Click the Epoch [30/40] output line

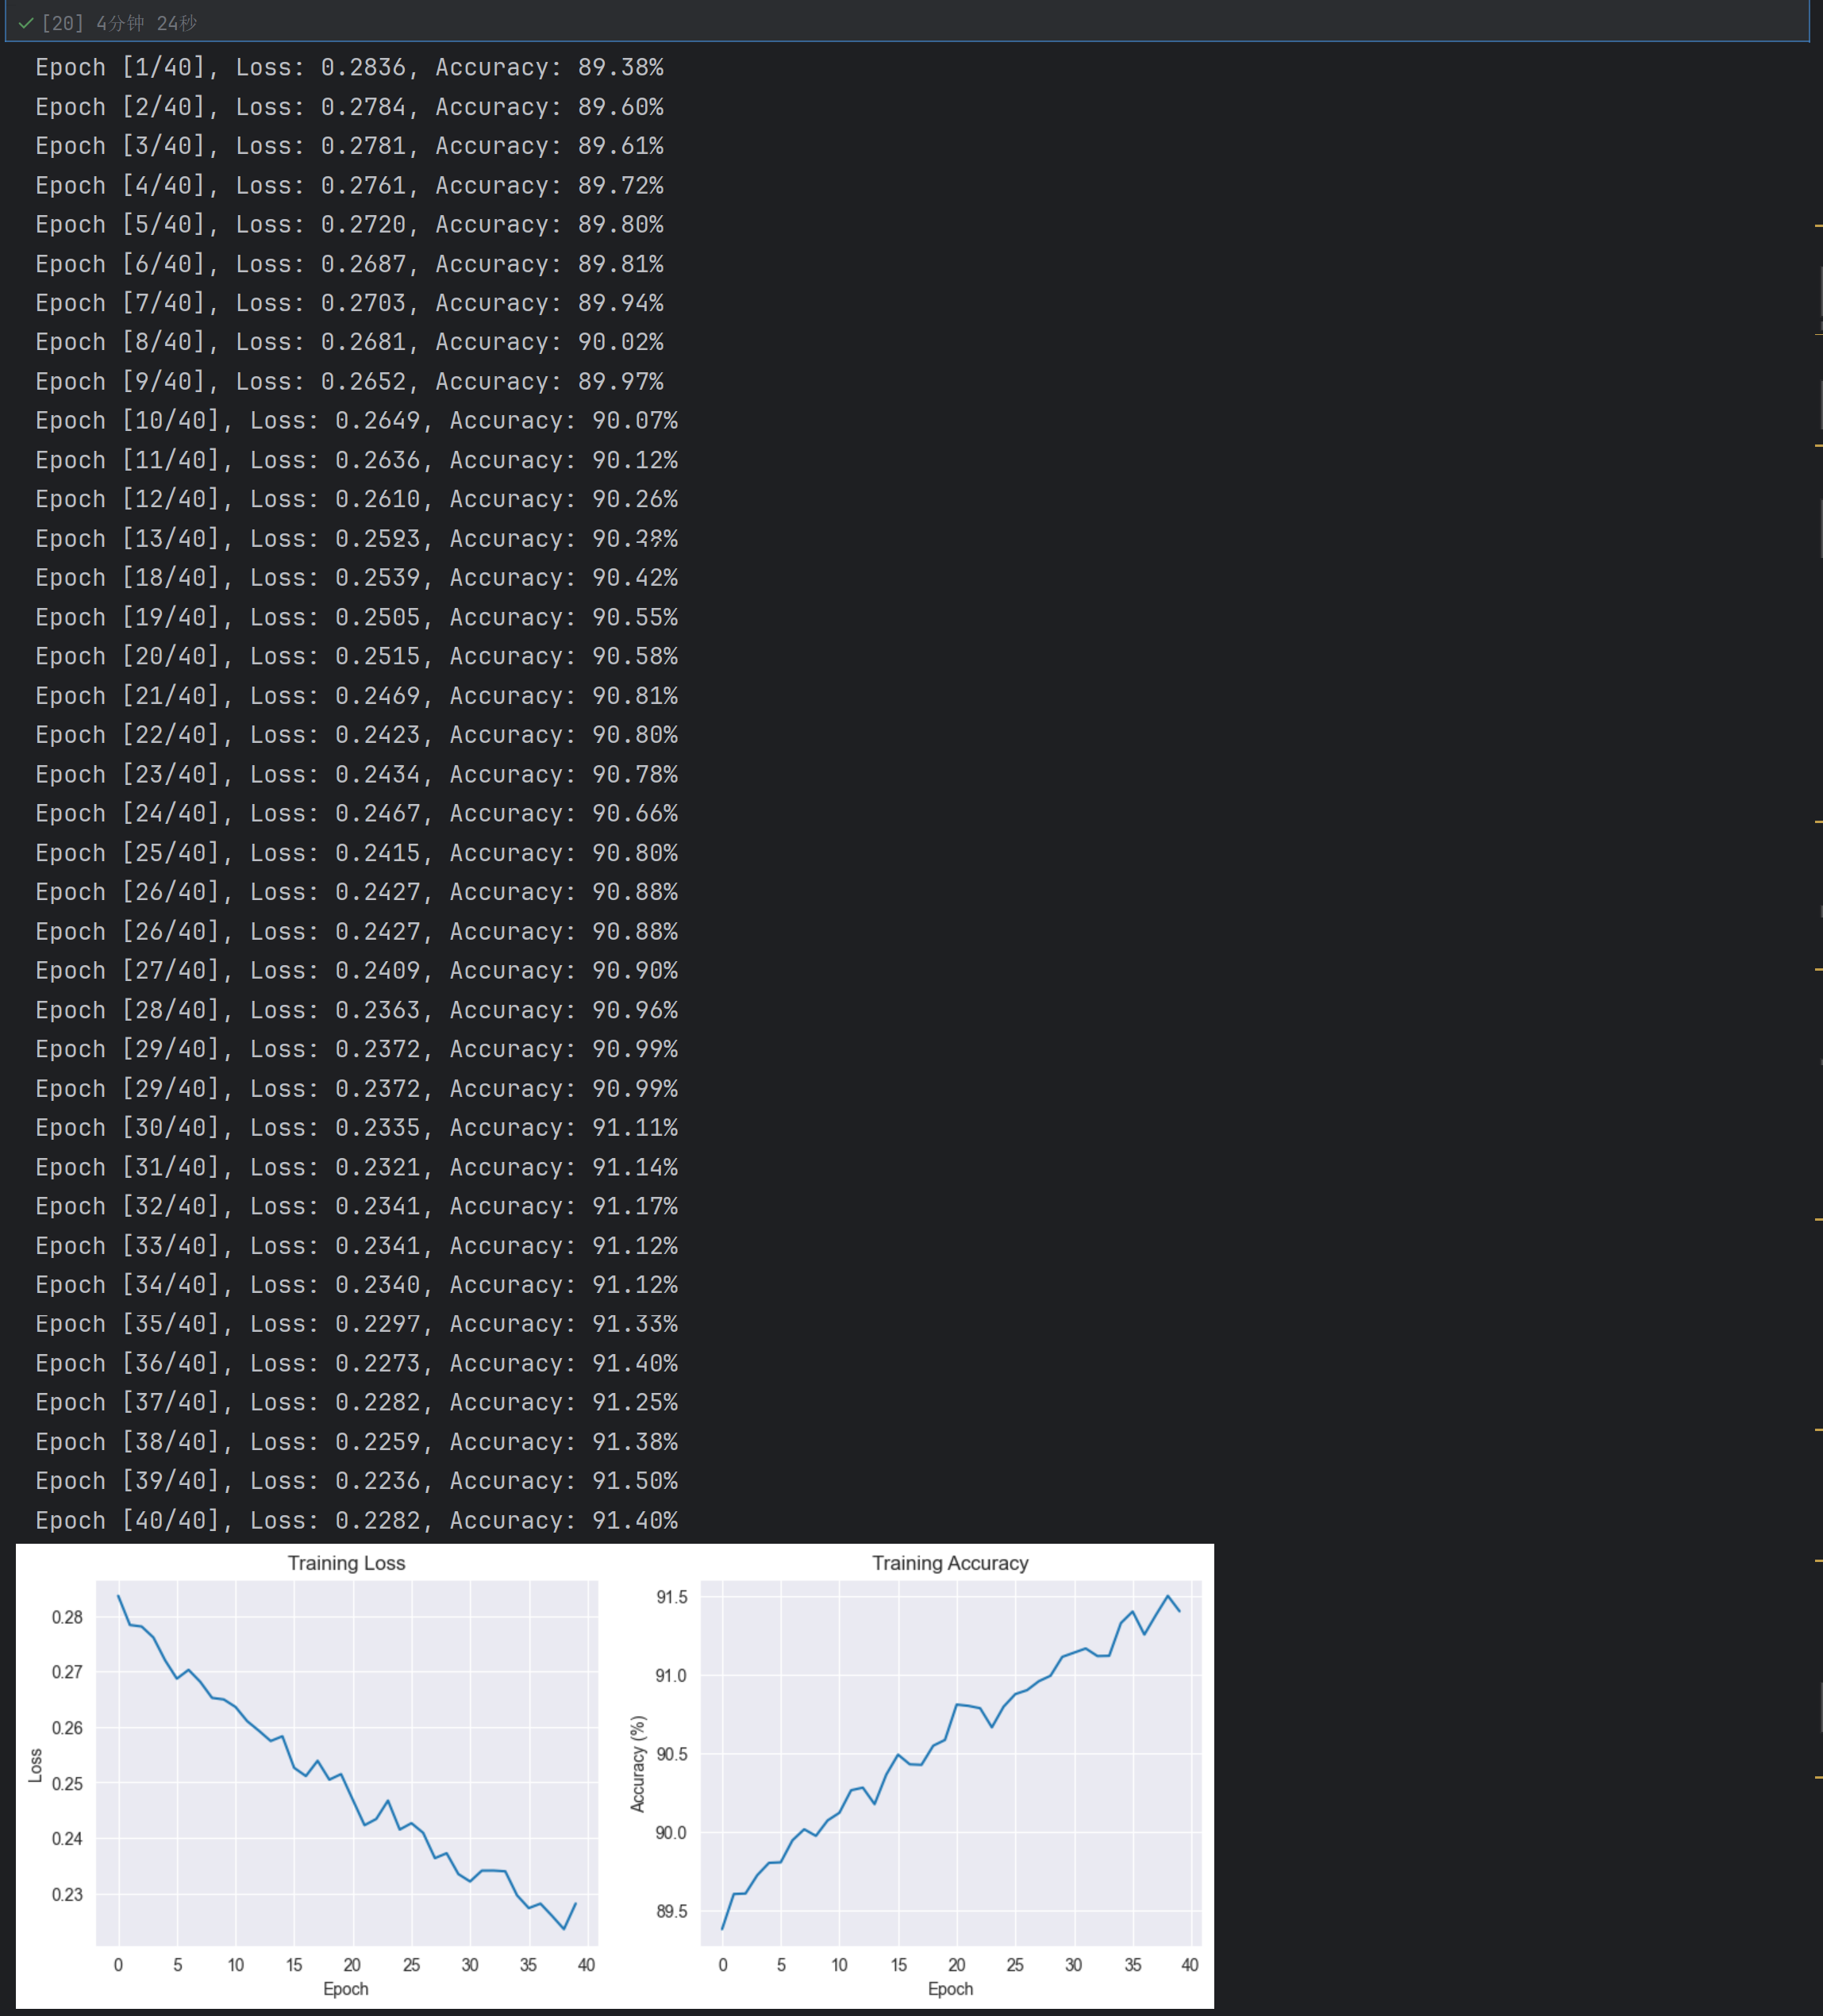click(356, 1128)
